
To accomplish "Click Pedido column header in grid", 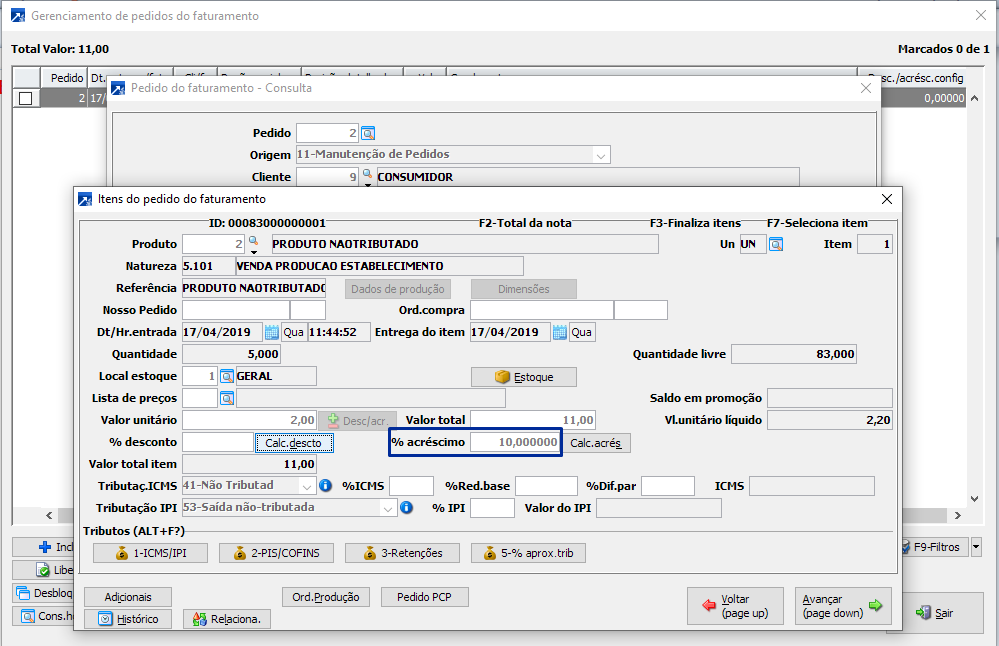I will pos(64,78).
